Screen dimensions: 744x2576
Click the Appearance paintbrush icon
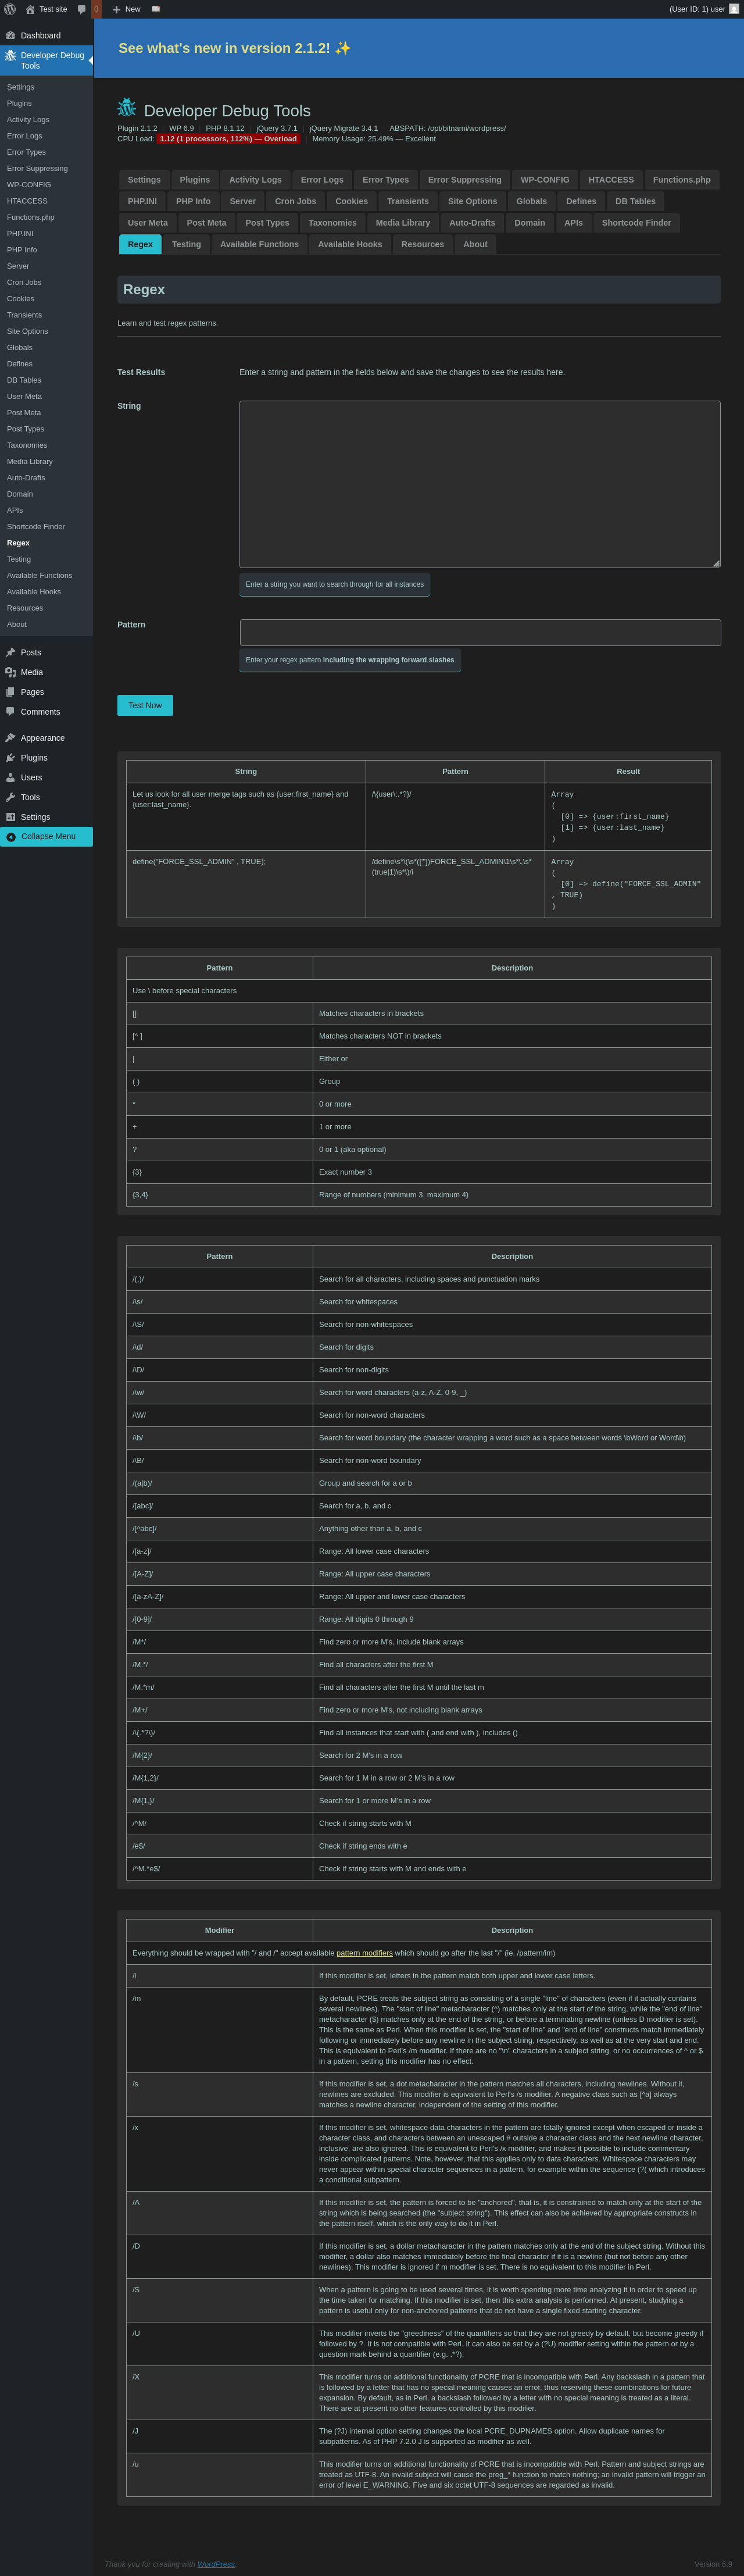click(10, 738)
